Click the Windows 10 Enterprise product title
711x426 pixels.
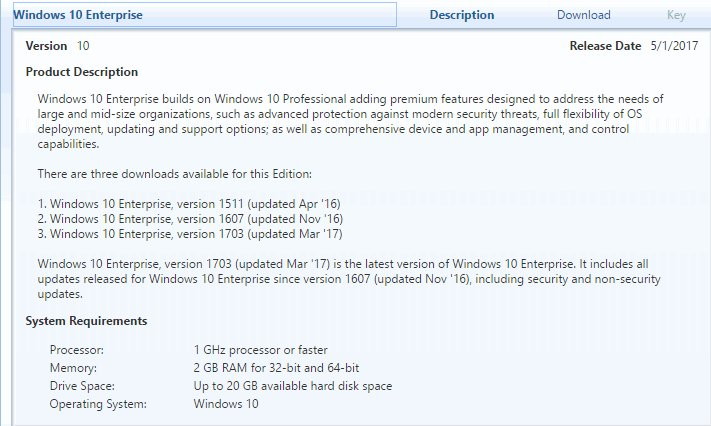click(78, 15)
